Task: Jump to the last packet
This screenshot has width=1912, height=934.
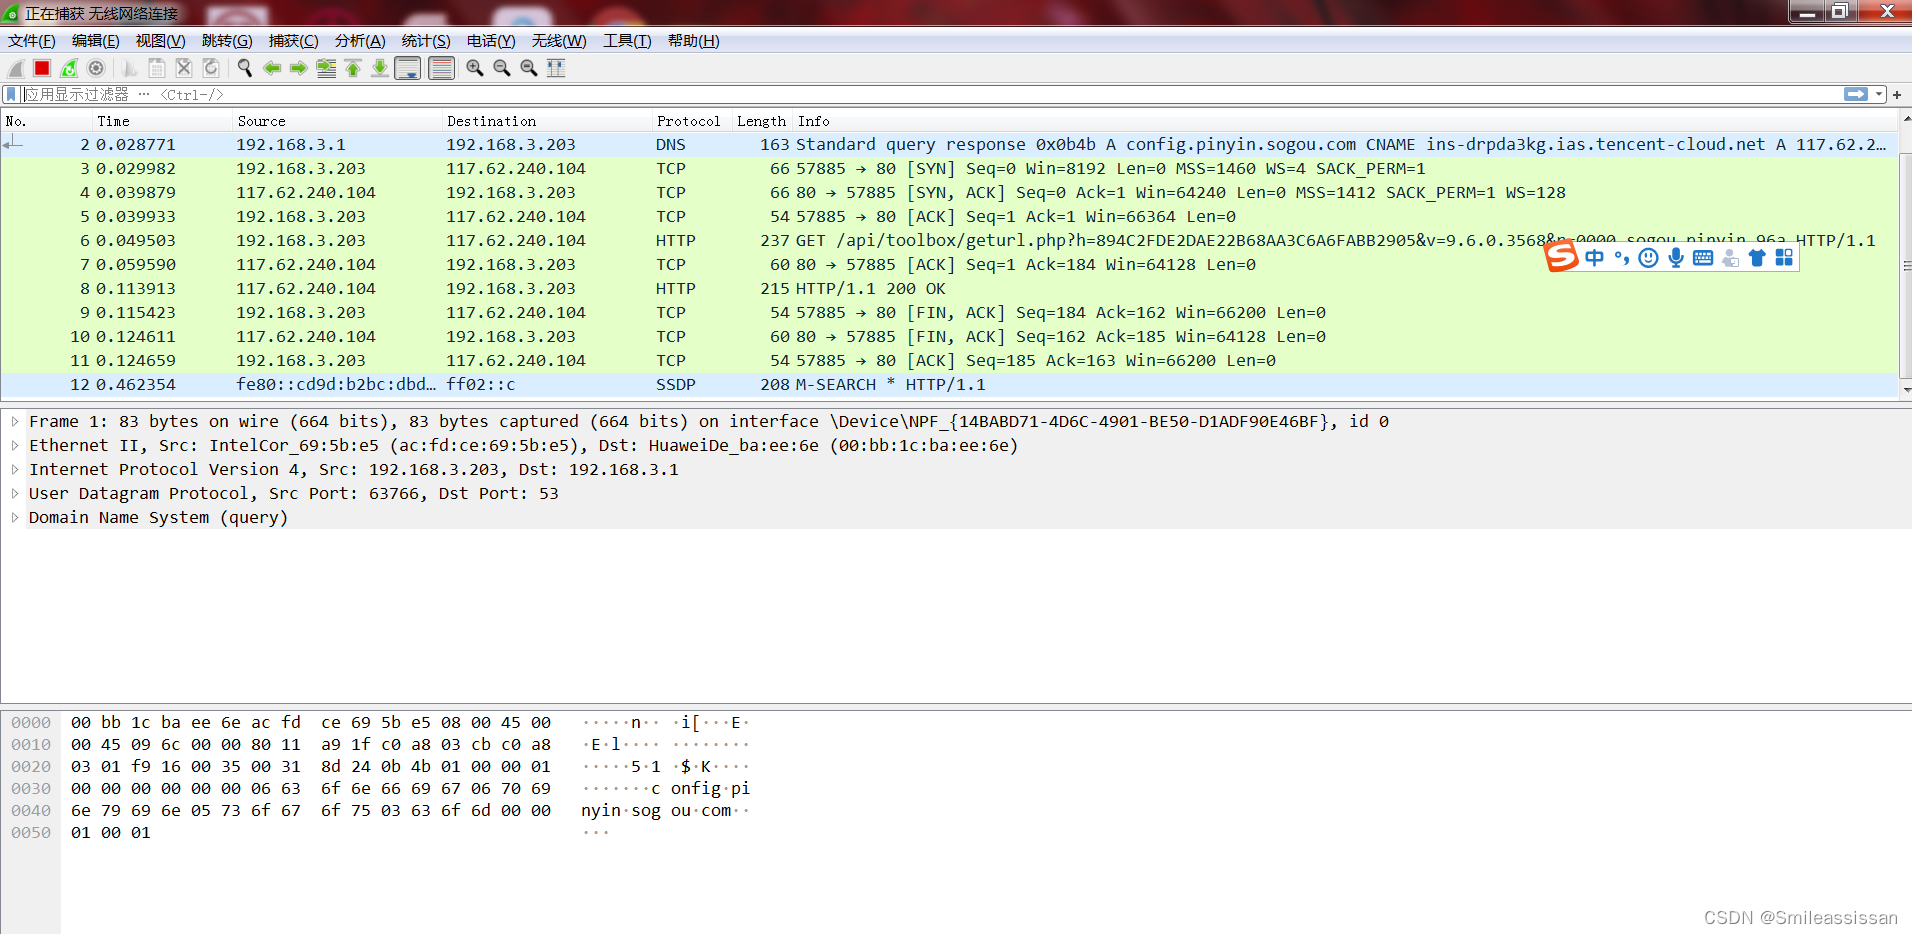Action: pyautogui.click(x=379, y=67)
